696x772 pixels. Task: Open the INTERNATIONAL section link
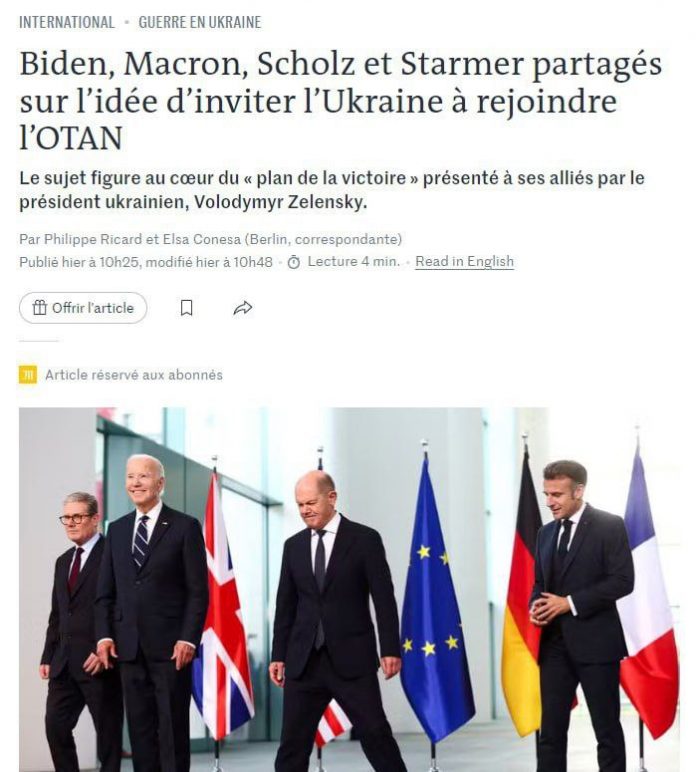point(67,22)
